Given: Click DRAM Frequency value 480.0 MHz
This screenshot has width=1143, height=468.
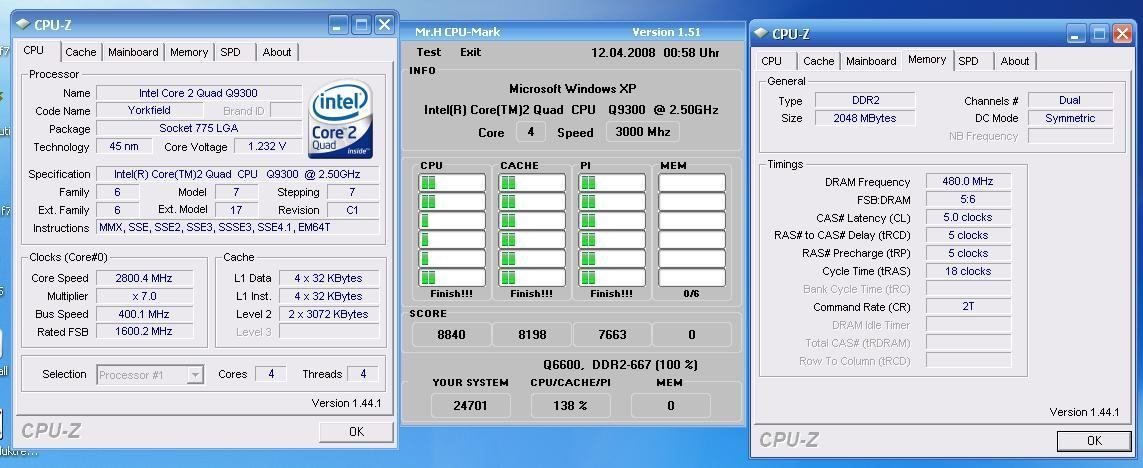Looking at the screenshot, I should 968,182.
